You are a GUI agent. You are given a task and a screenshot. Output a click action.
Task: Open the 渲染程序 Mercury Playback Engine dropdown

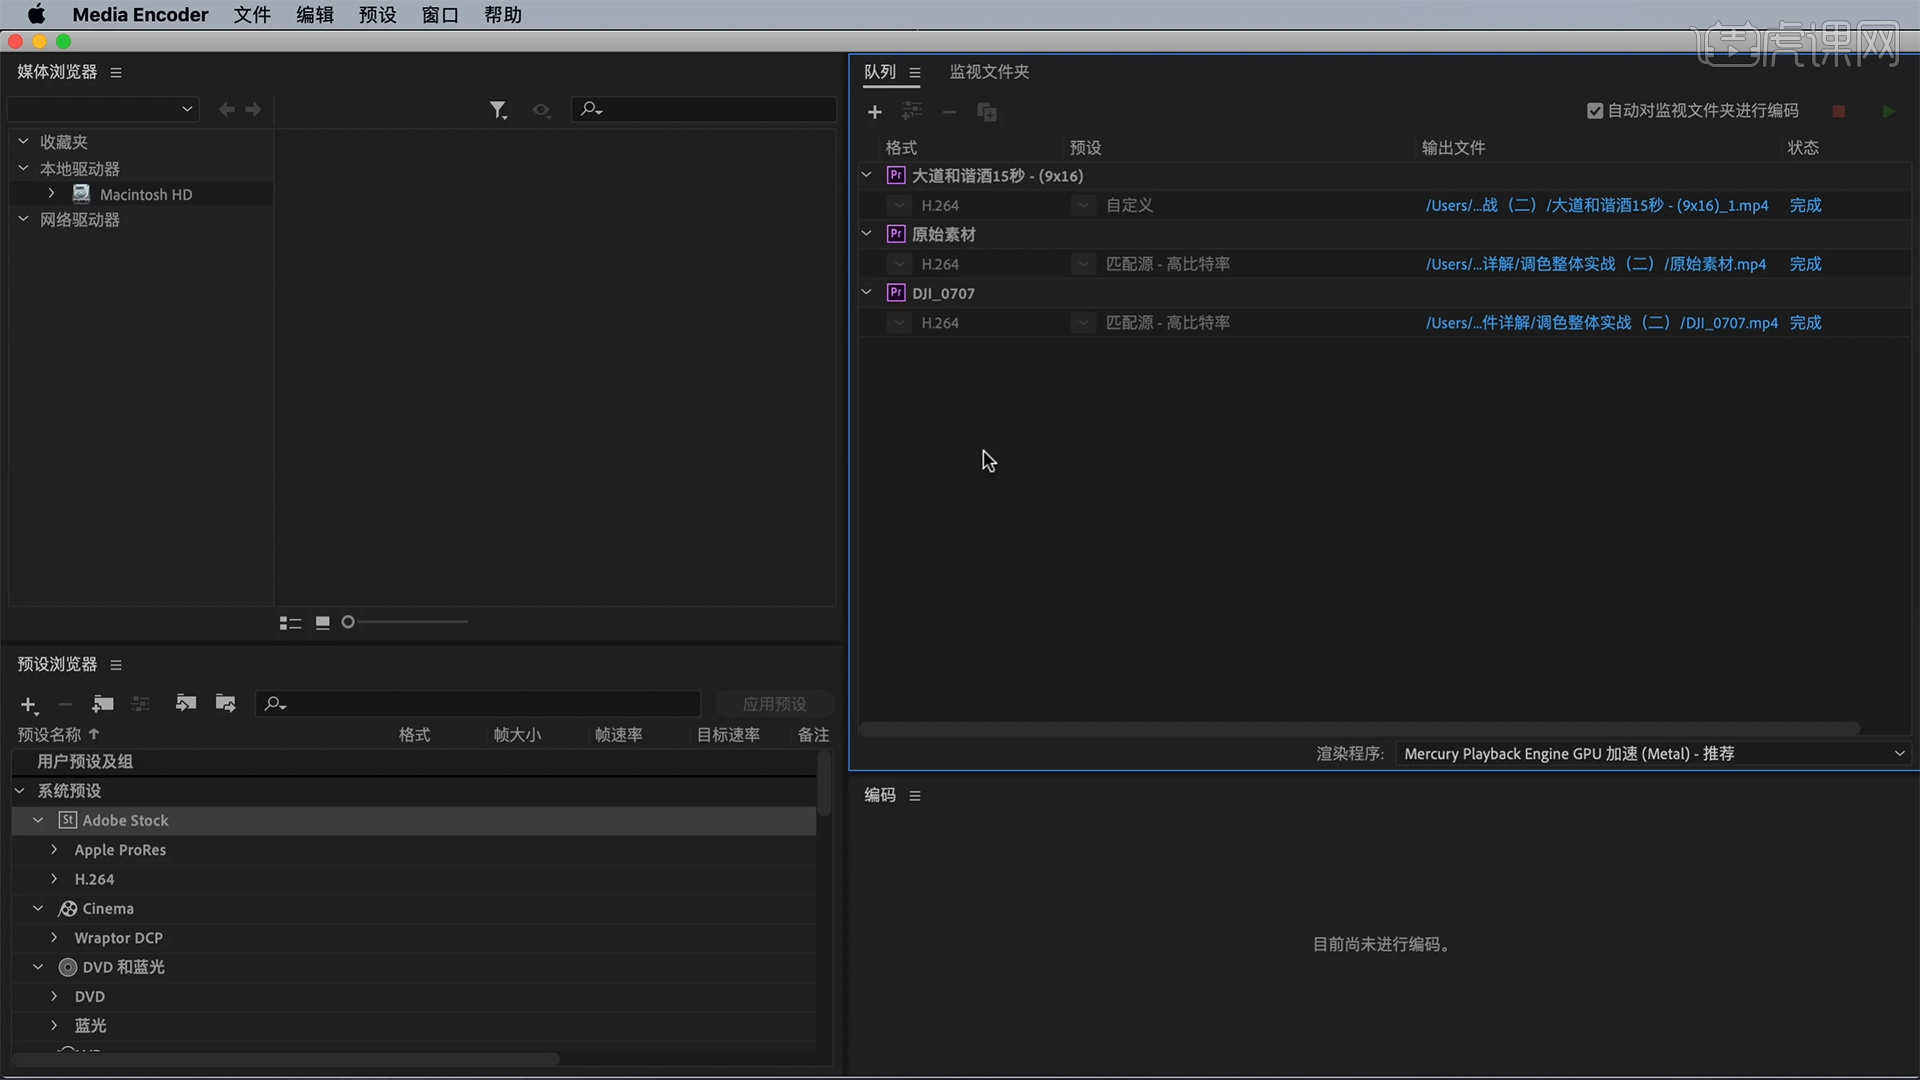pos(1653,754)
